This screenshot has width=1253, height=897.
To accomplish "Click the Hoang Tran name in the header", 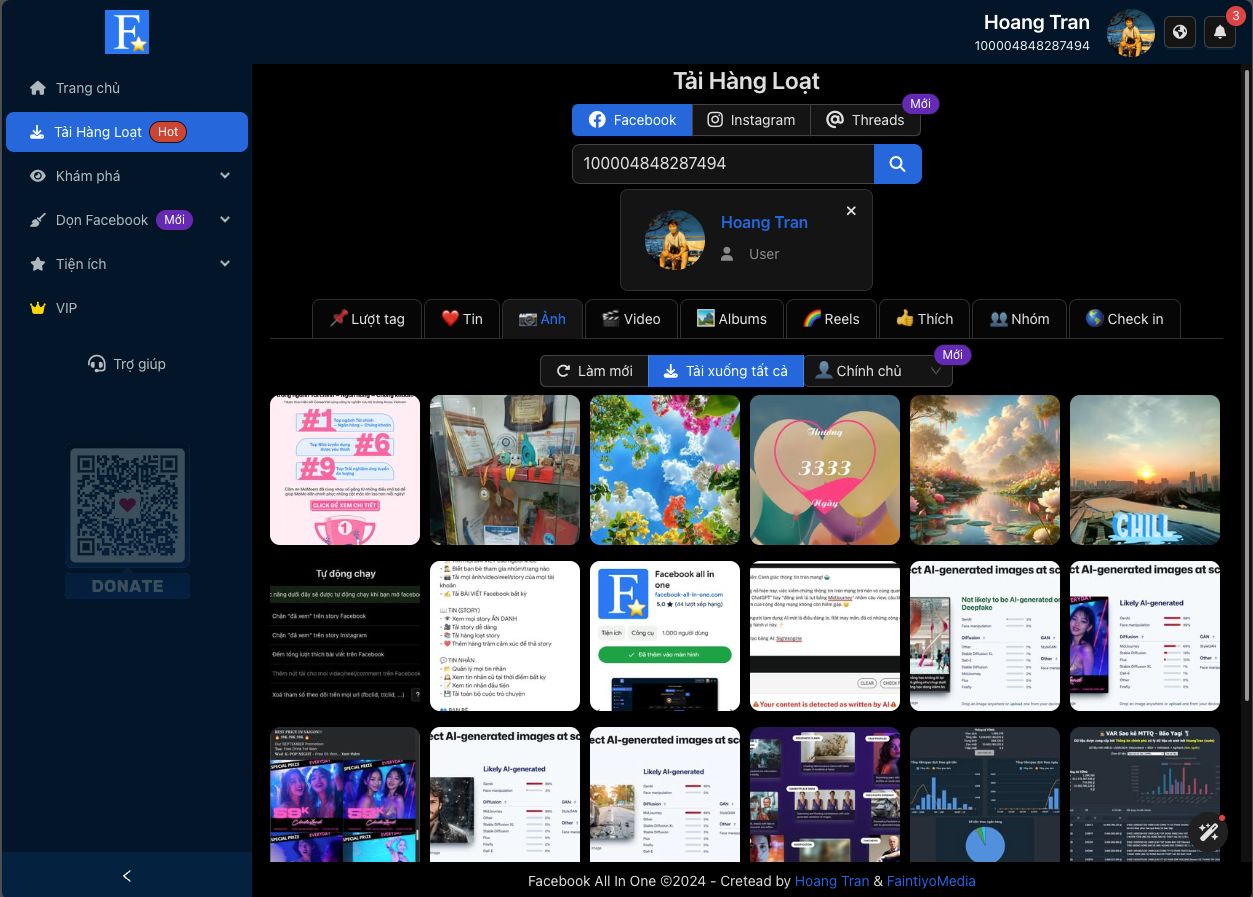I will point(1037,23).
